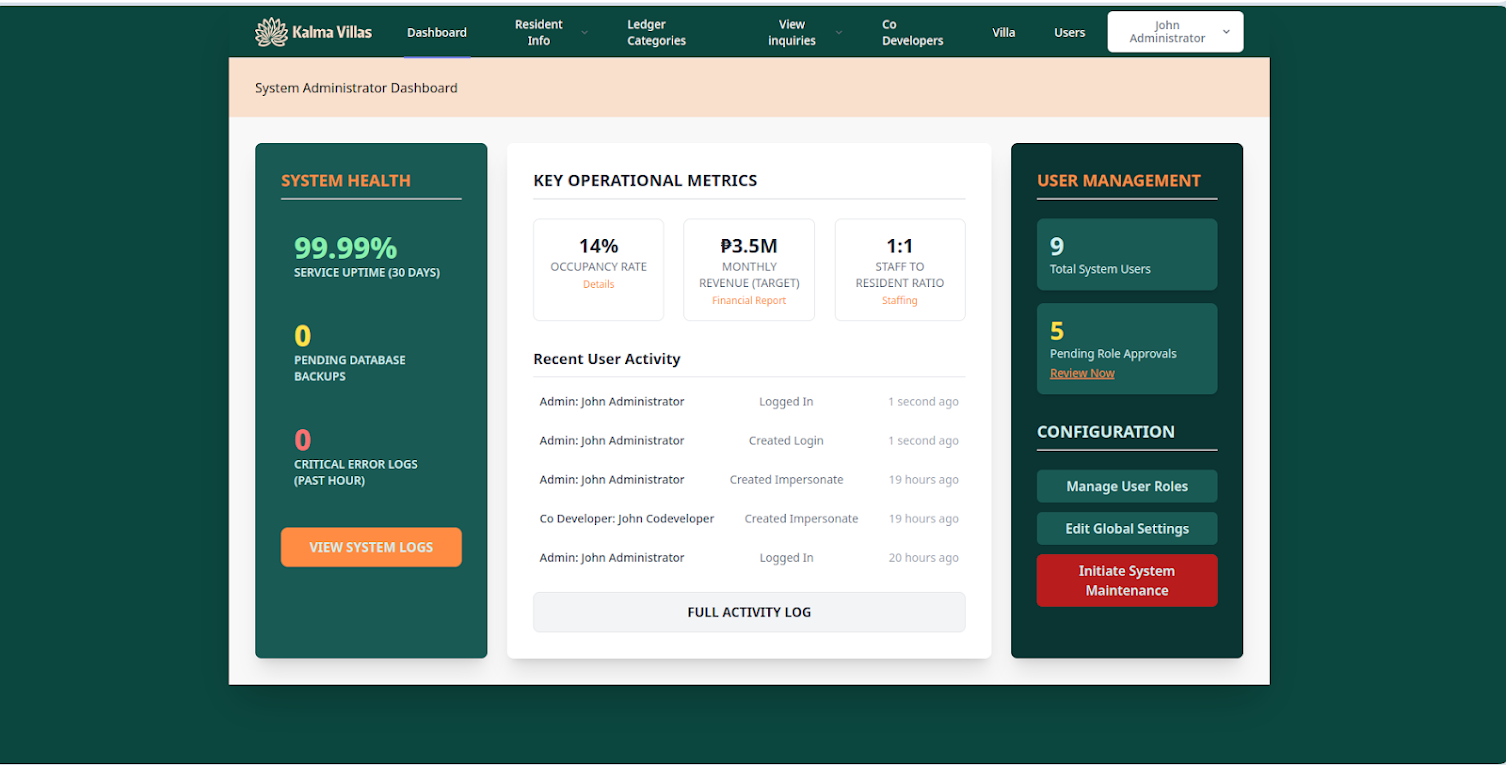The height and width of the screenshot is (765, 1506).
Task: Go to Ledger Categories
Action: tap(656, 33)
